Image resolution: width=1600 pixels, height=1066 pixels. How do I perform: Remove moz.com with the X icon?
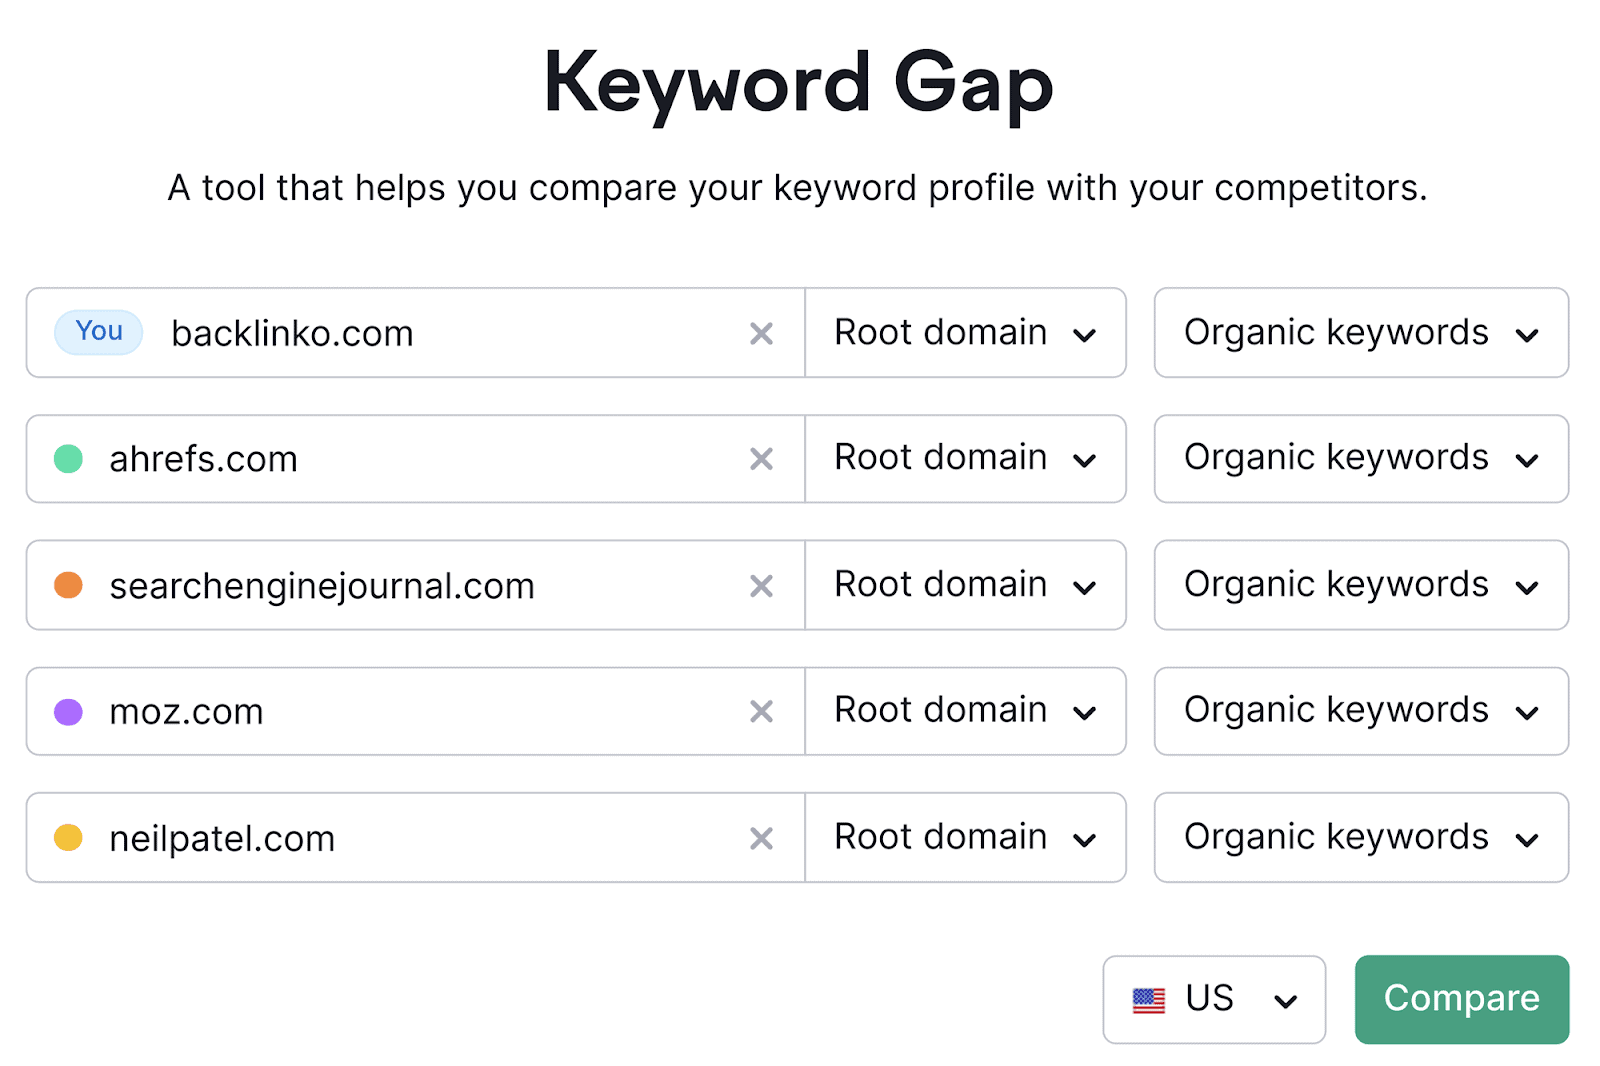point(761,712)
